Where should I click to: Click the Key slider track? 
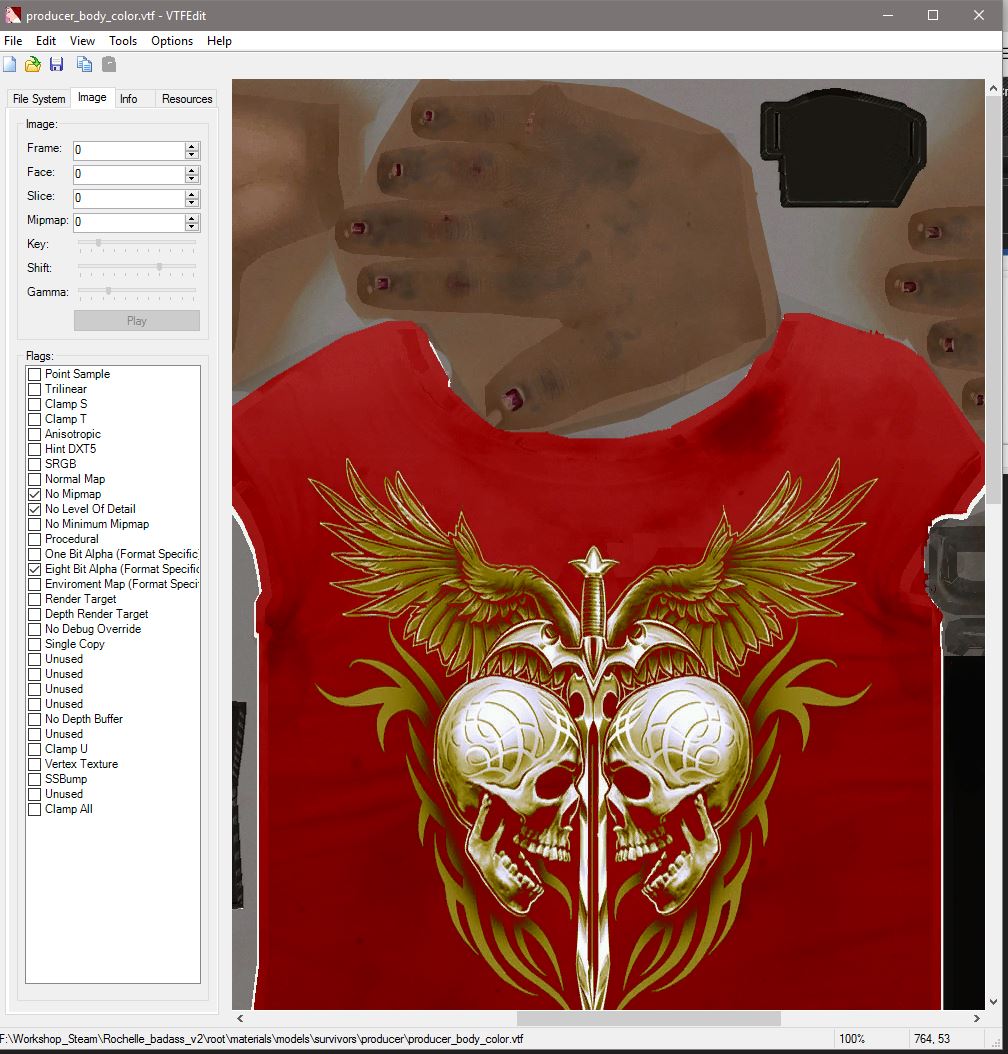pyautogui.click(x=137, y=243)
